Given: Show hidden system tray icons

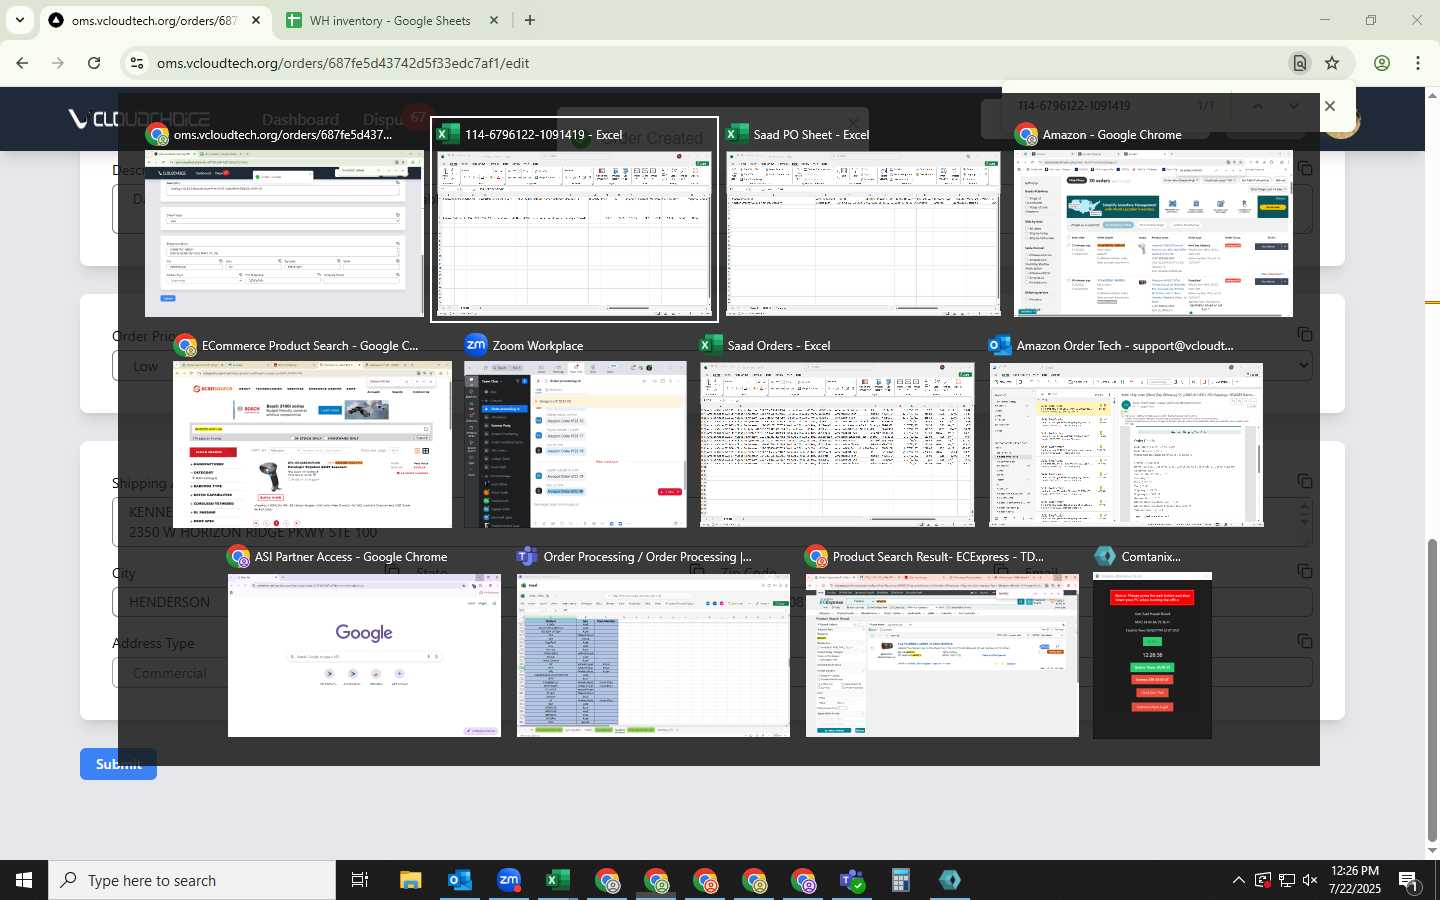Looking at the screenshot, I should point(1238,880).
